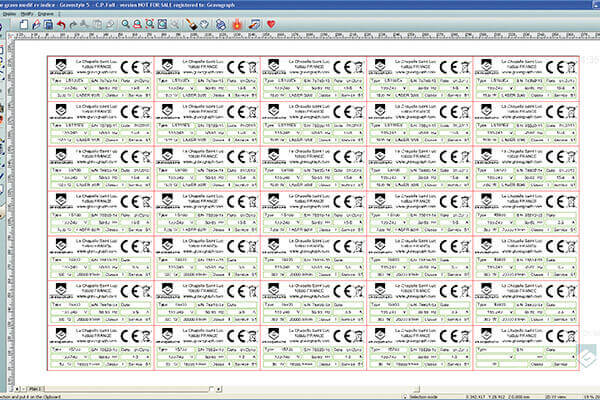Screen dimensions: 600x400
Task: Select the blank label with empty Type field
Action: pyautogui.click(x=526, y=348)
